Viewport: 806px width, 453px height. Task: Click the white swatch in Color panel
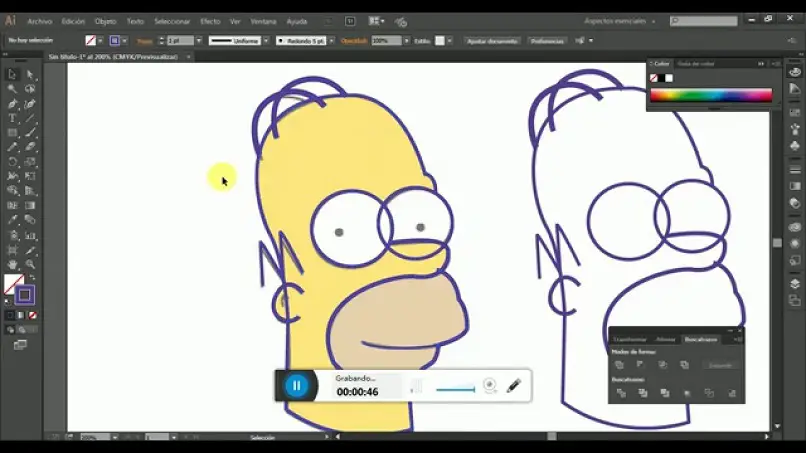pos(669,78)
